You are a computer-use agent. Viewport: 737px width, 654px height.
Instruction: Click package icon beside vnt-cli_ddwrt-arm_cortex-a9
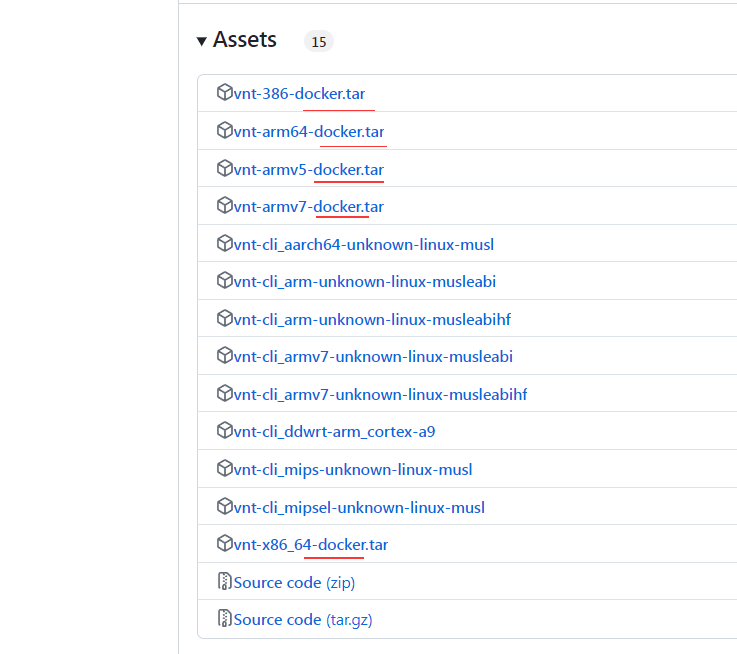click(225, 431)
